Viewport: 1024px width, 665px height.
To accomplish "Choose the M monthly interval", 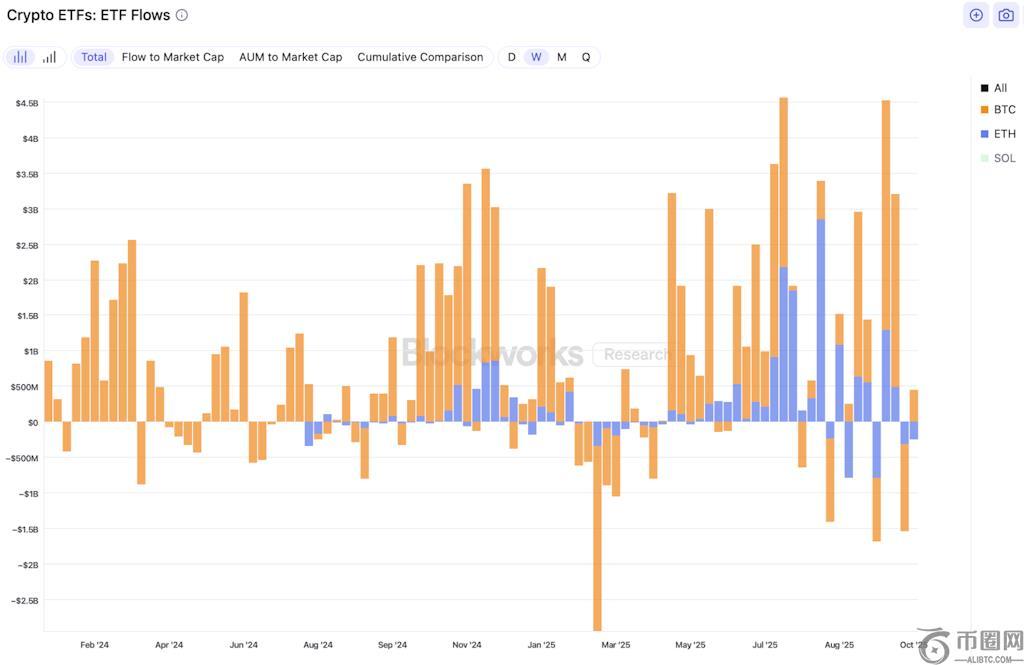I will (x=561, y=57).
